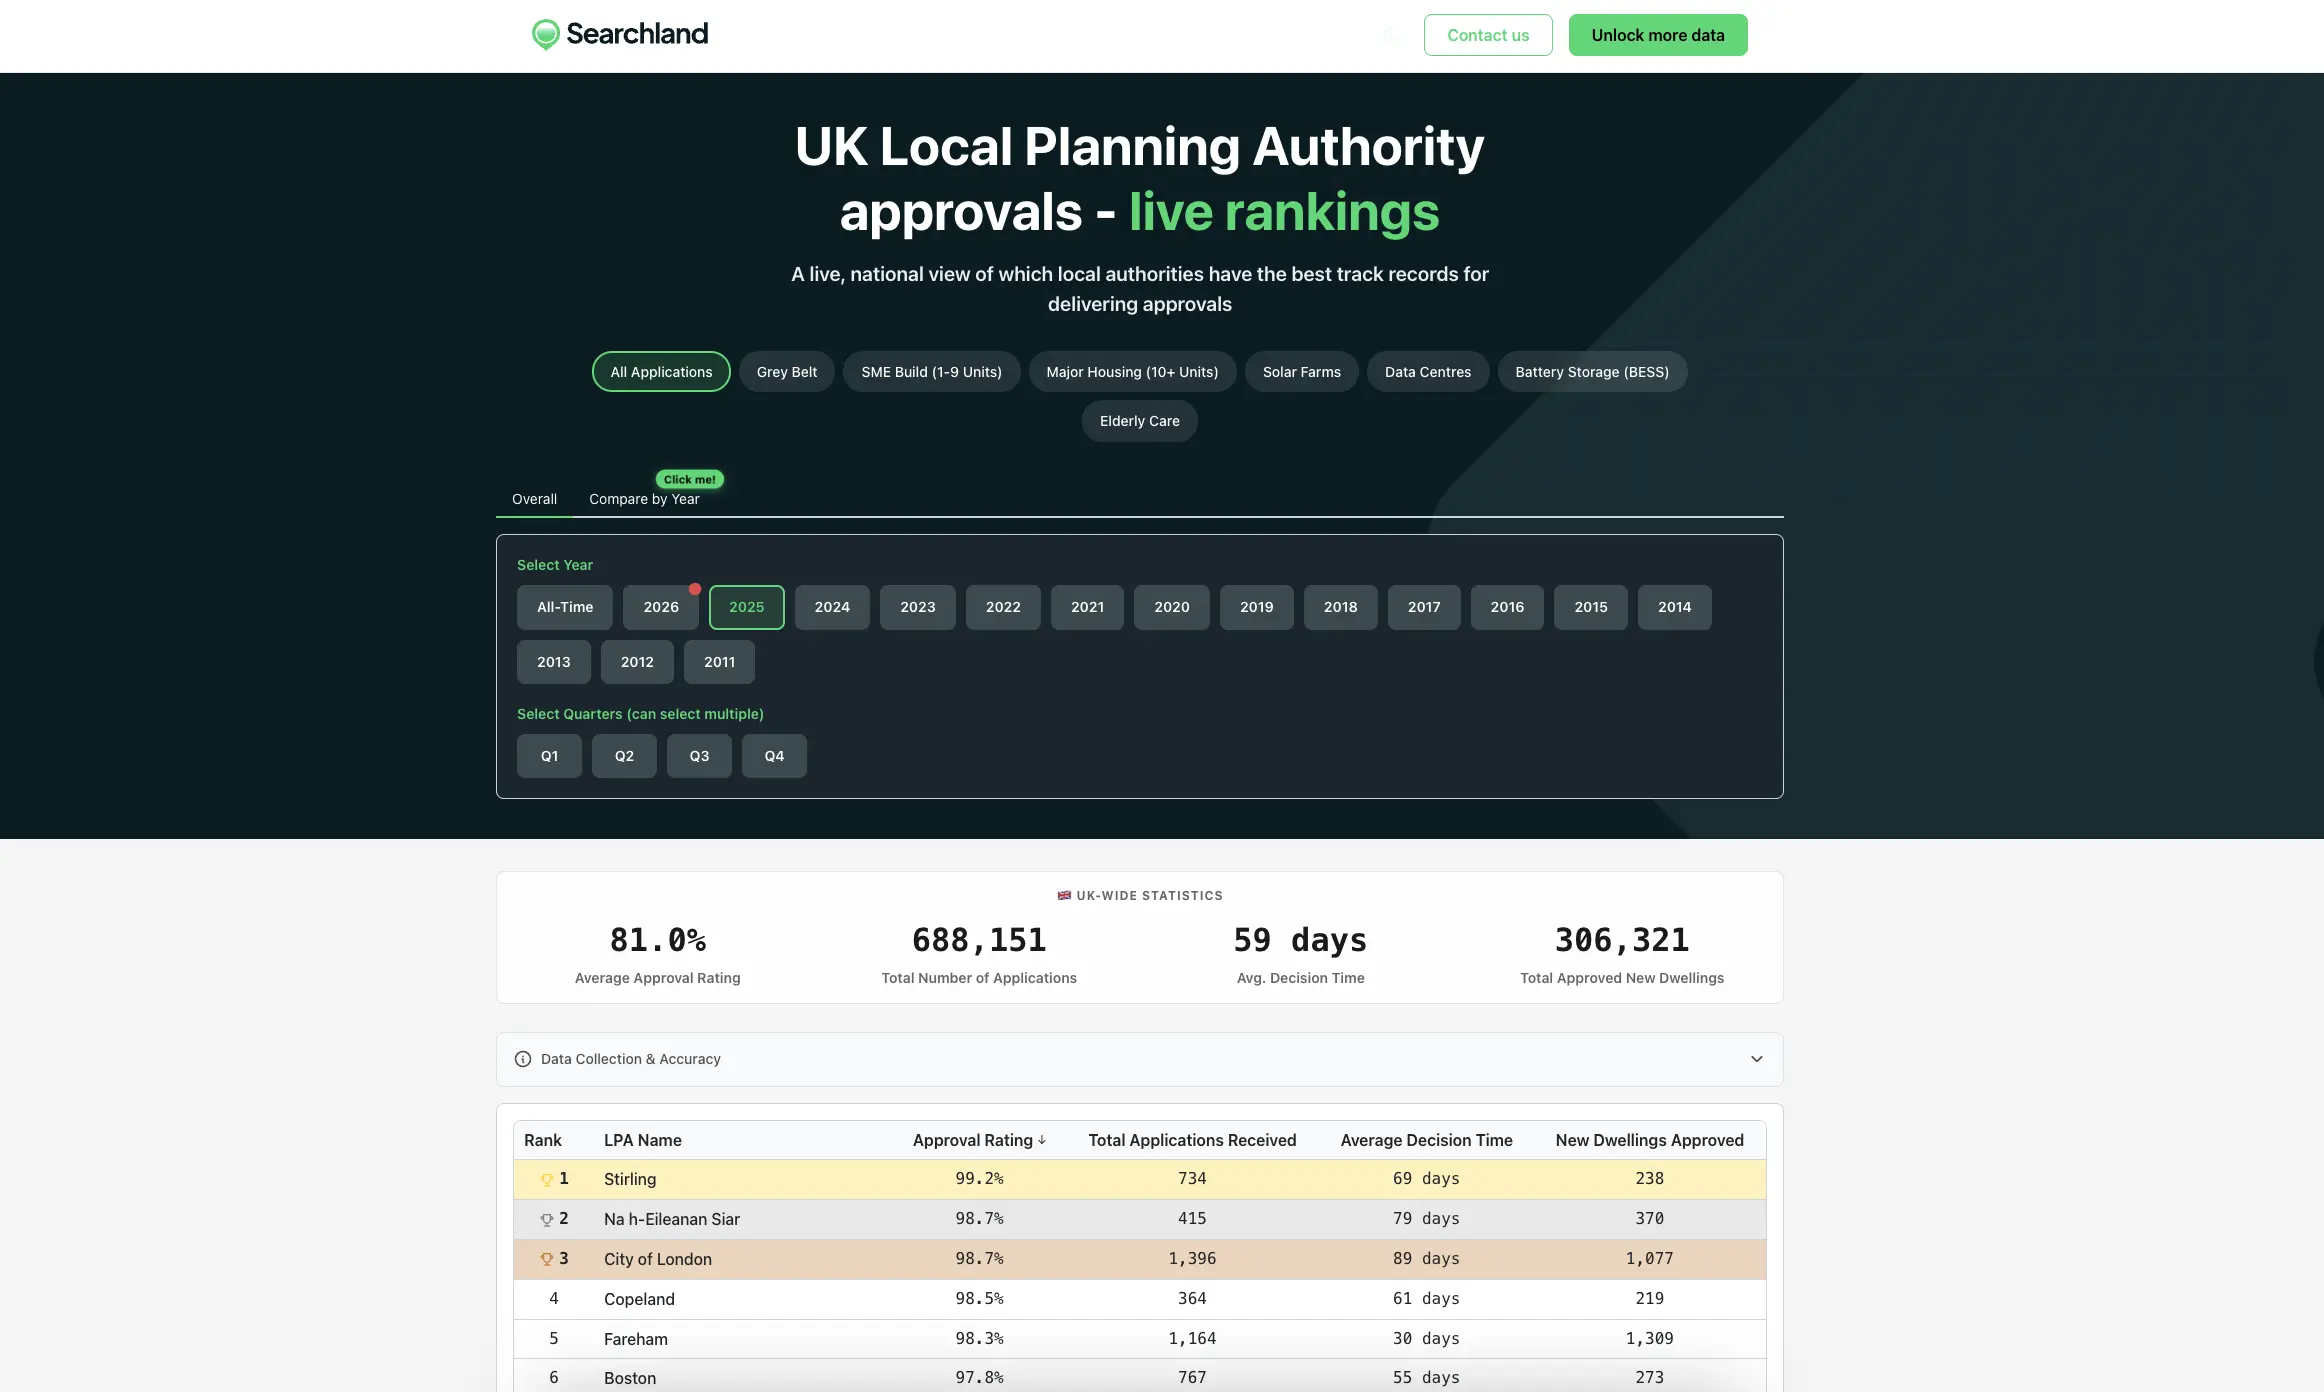
Task: Click the UK flag icon above the statistics
Action: click(1064, 895)
